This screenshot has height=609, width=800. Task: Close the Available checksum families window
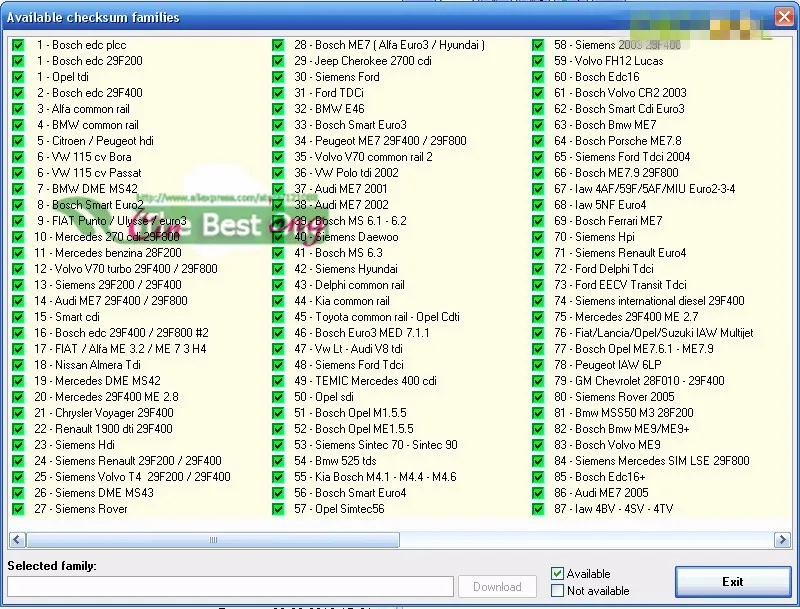click(784, 17)
